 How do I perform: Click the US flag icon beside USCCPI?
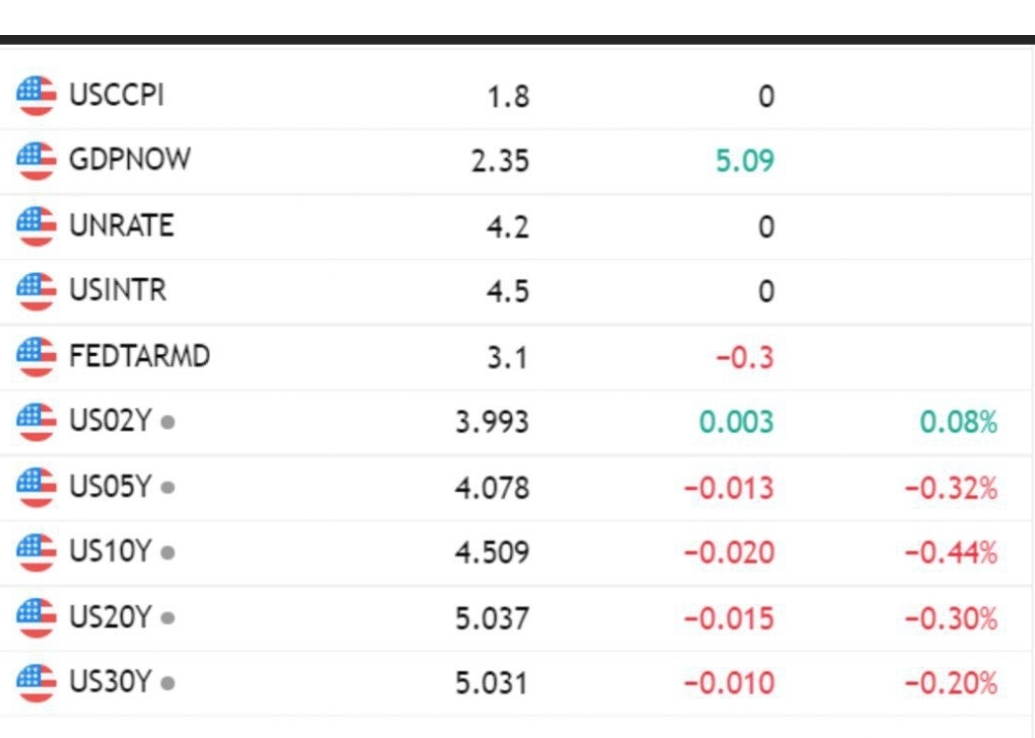(x=36, y=96)
